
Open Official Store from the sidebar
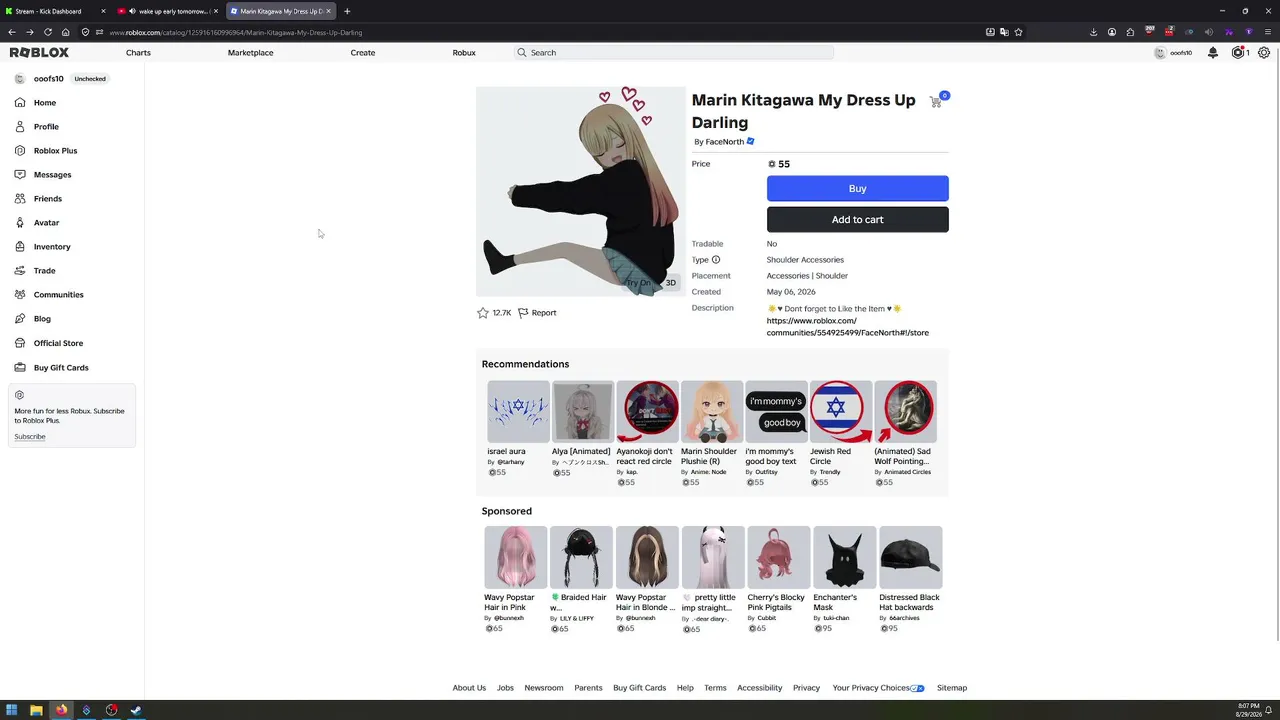[58, 343]
